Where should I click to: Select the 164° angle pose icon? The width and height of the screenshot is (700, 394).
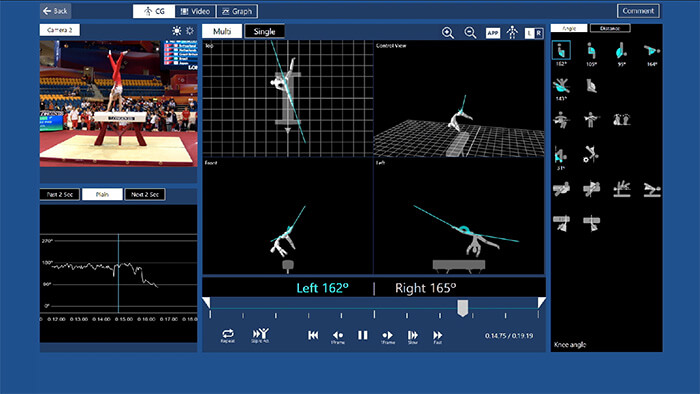click(x=652, y=50)
